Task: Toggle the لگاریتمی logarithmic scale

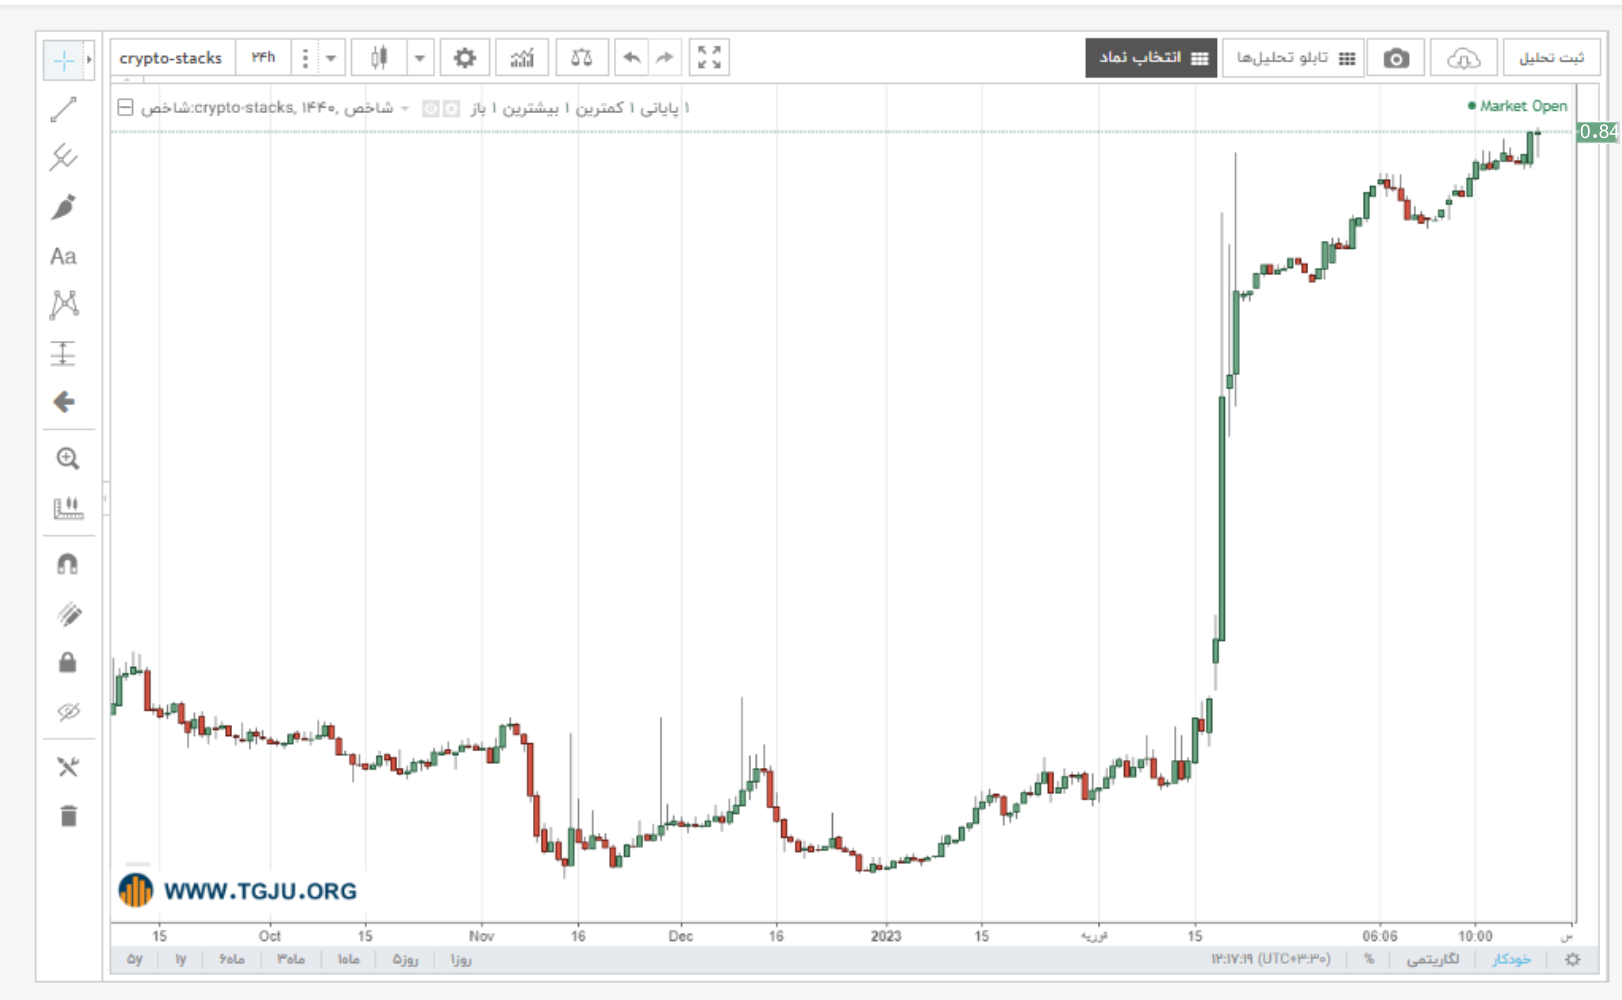Action: point(1433,959)
